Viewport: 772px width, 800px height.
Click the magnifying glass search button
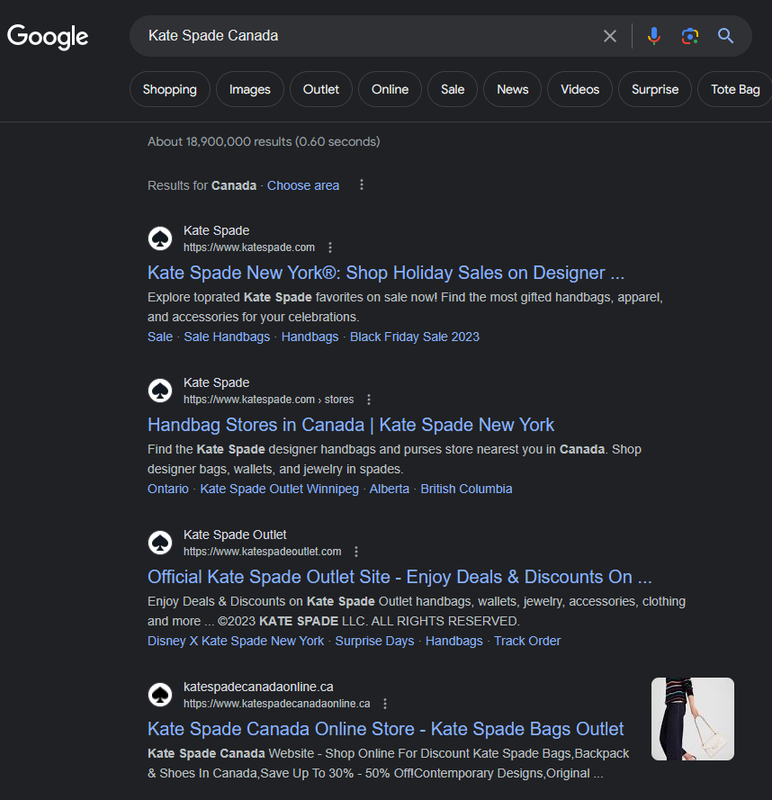pos(726,36)
